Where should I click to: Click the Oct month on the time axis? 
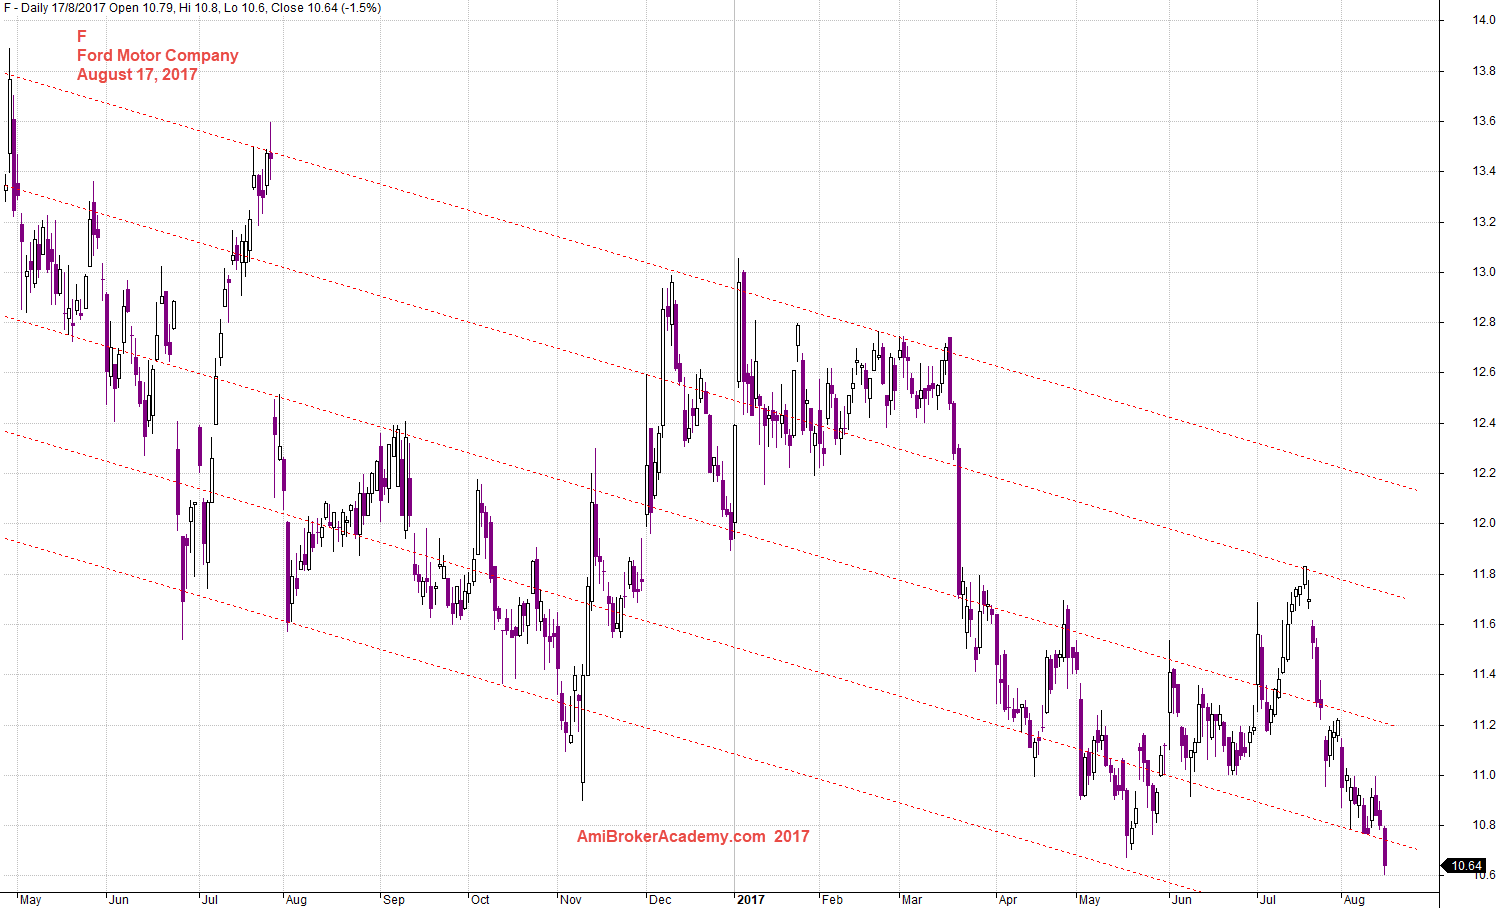click(x=480, y=900)
